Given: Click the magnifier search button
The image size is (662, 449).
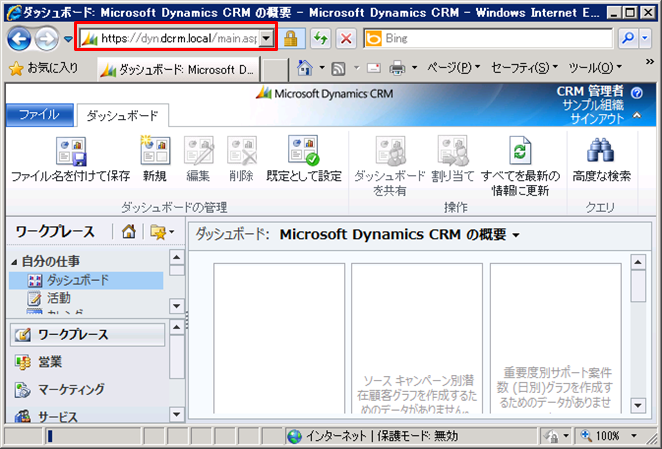Looking at the screenshot, I should 628,39.
